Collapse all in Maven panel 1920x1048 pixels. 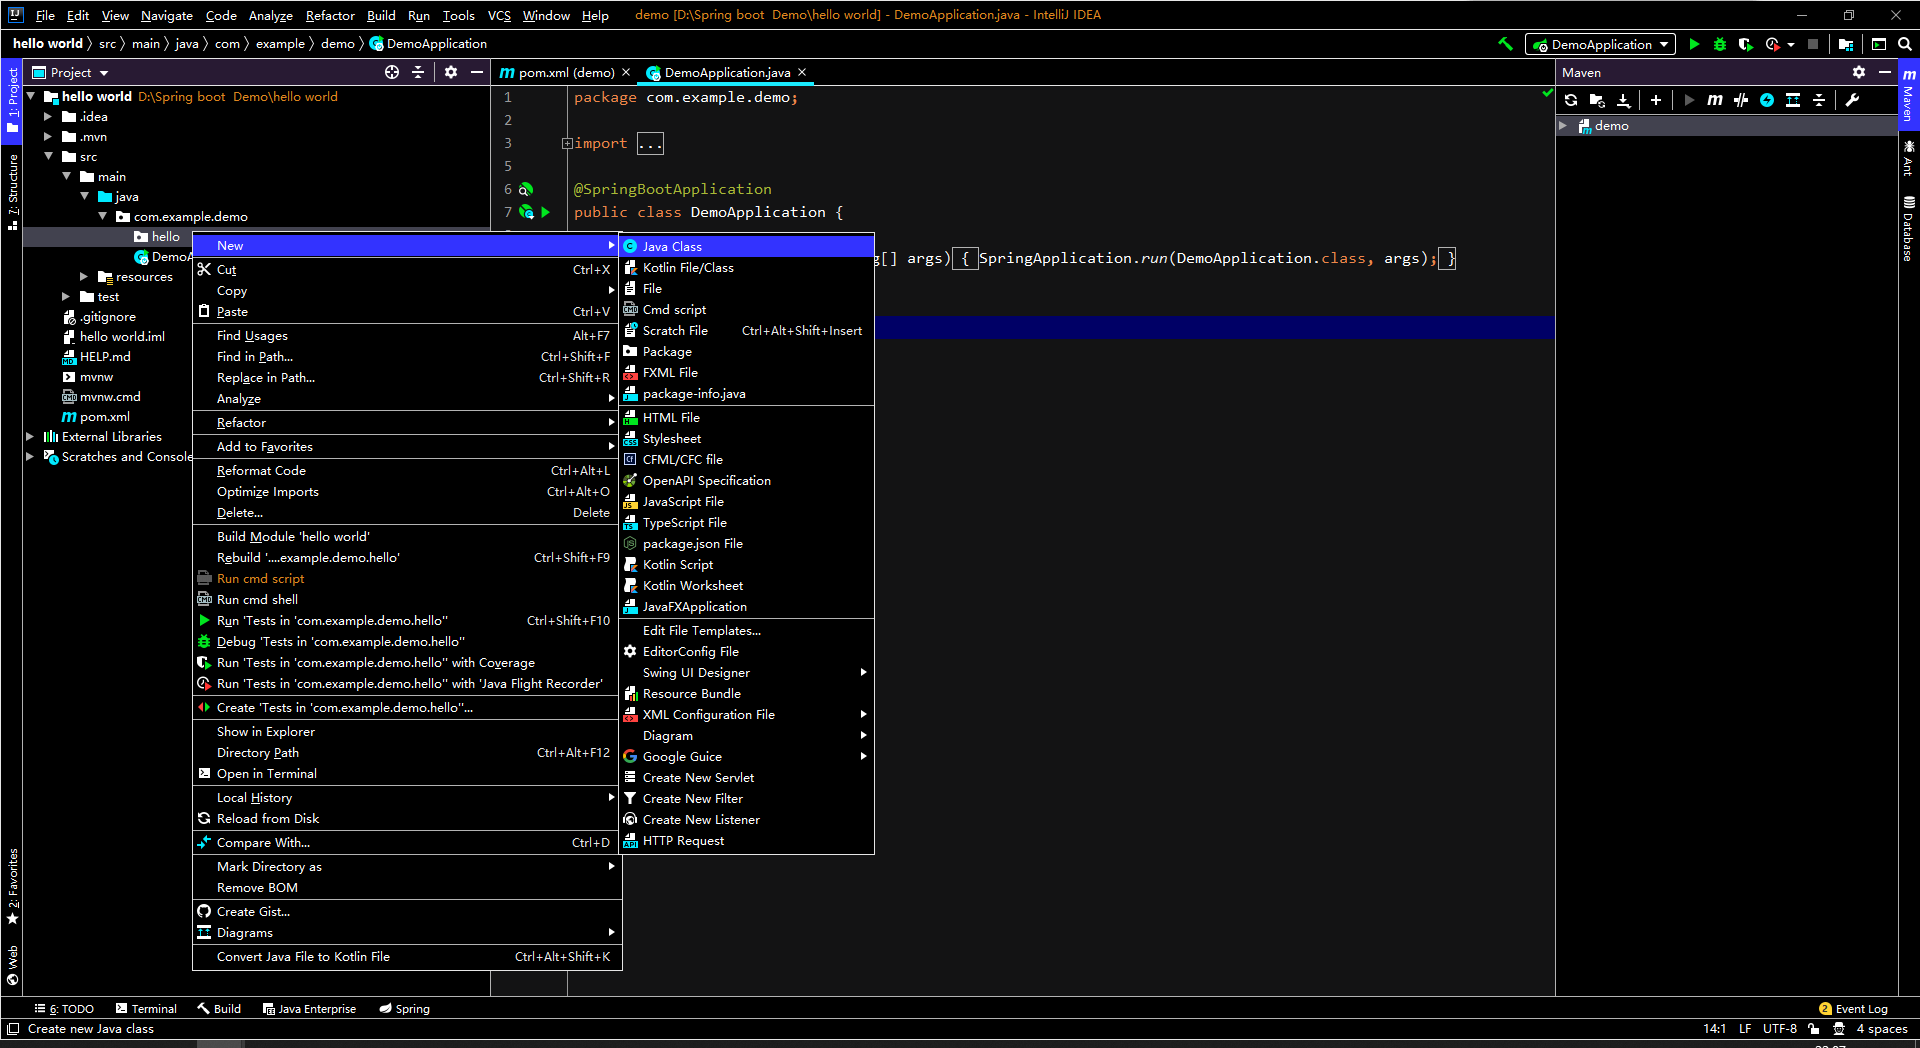coord(1819,100)
